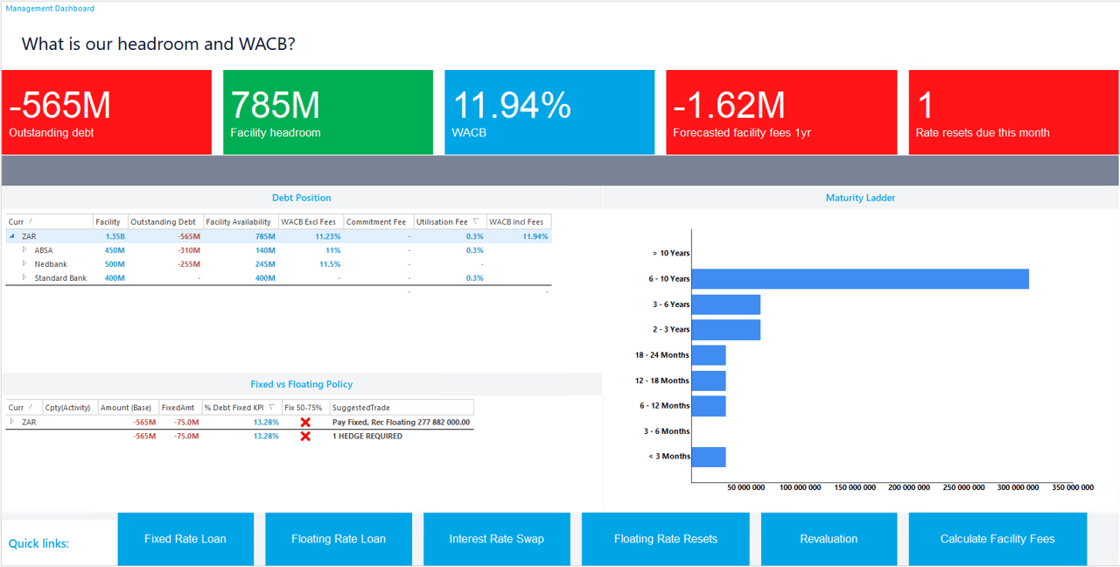The height and width of the screenshot is (567, 1120).
Task: Click the 1 HEDGE REQUIRED text
Action: pyautogui.click(x=368, y=436)
